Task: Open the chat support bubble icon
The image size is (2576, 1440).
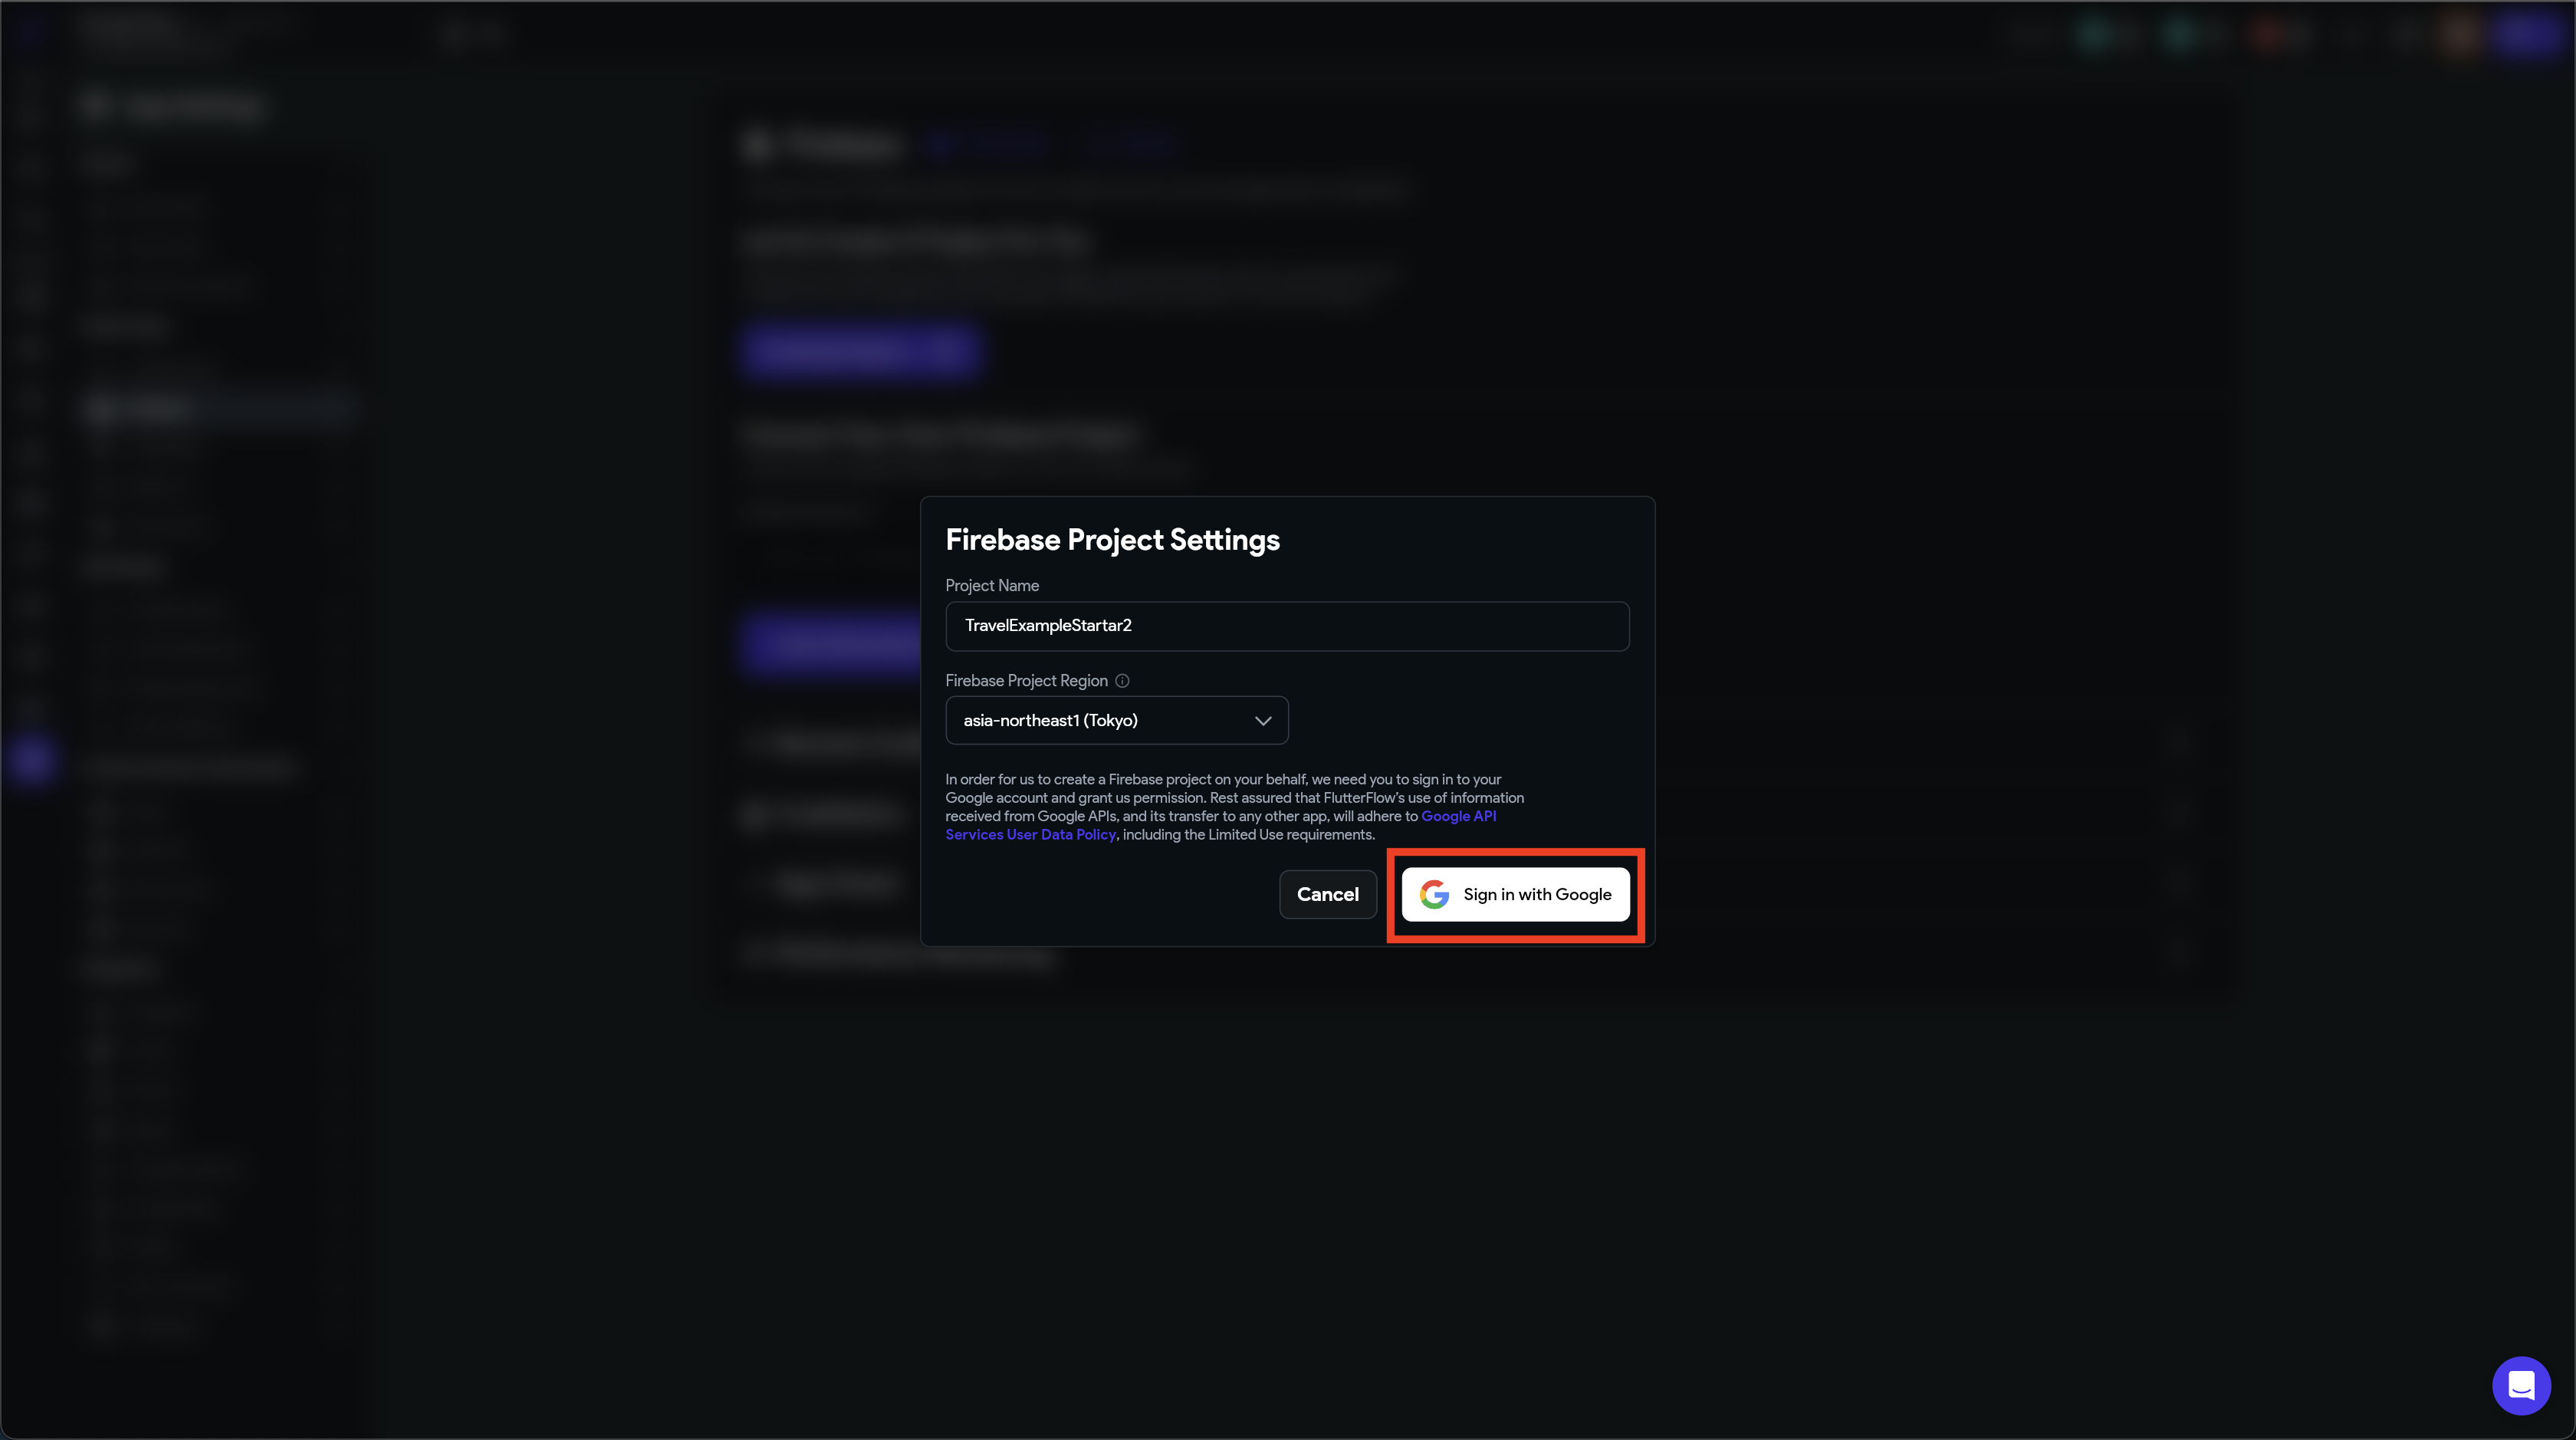Action: click(2521, 1385)
